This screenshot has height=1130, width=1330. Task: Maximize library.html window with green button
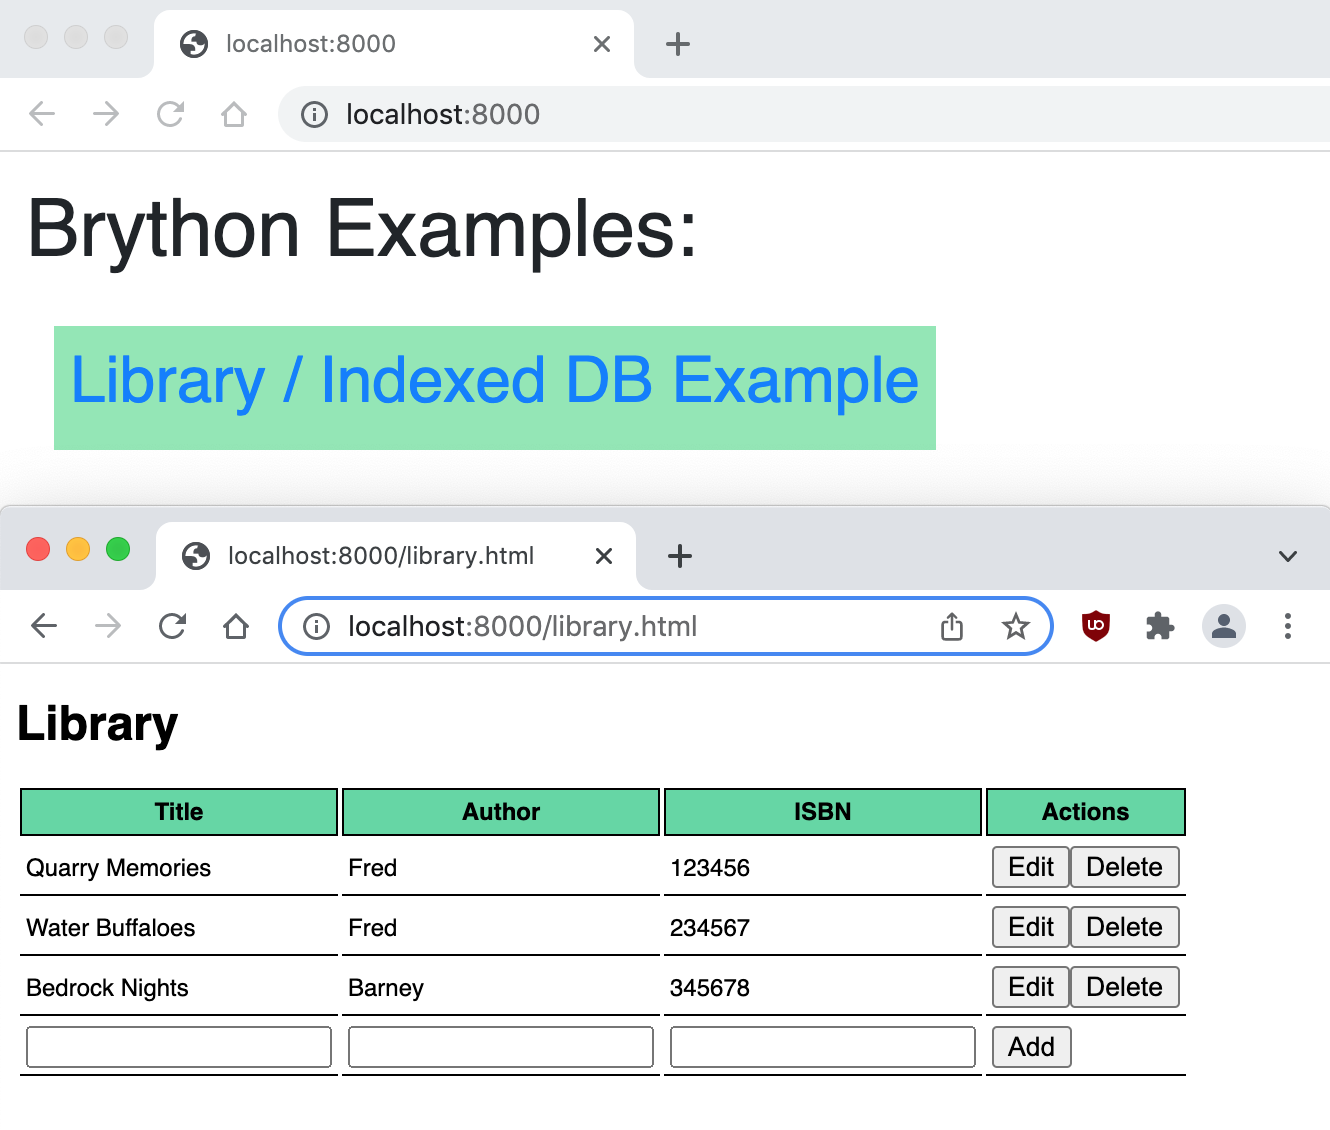pos(118,549)
